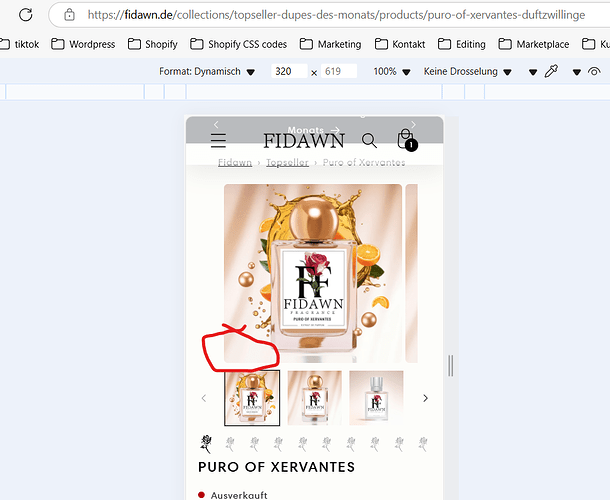Open the hamburger menu on Fidawn site
The width and height of the screenshot is (610, 500).
pos(218,140)
